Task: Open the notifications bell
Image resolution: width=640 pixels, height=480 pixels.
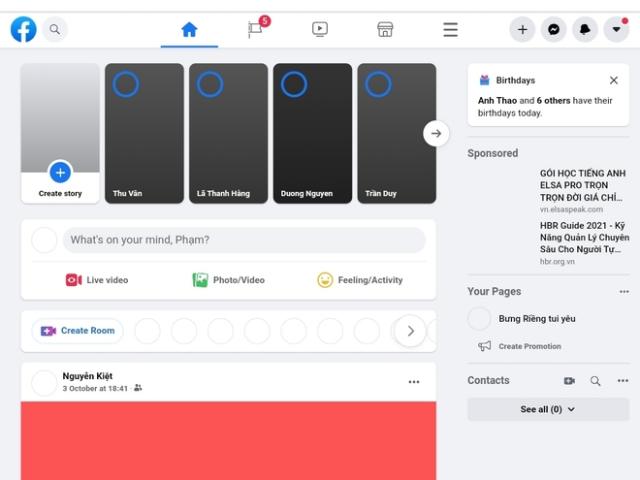Action: pyautogui.click(x=585, y=29)
